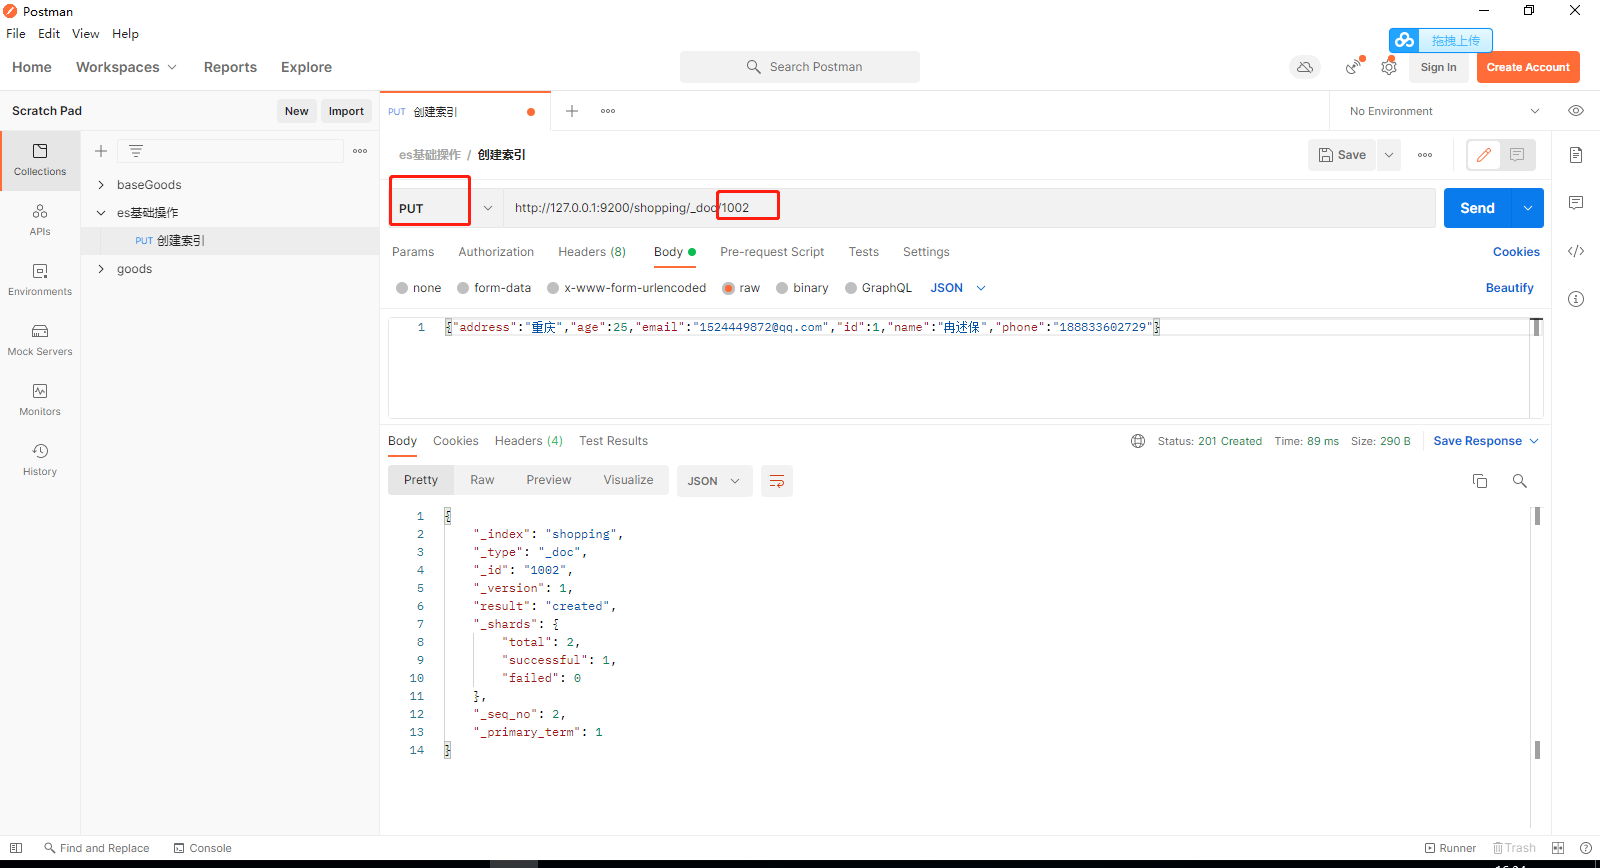
Task: Click the request URL input field
Action: [968, 208]
